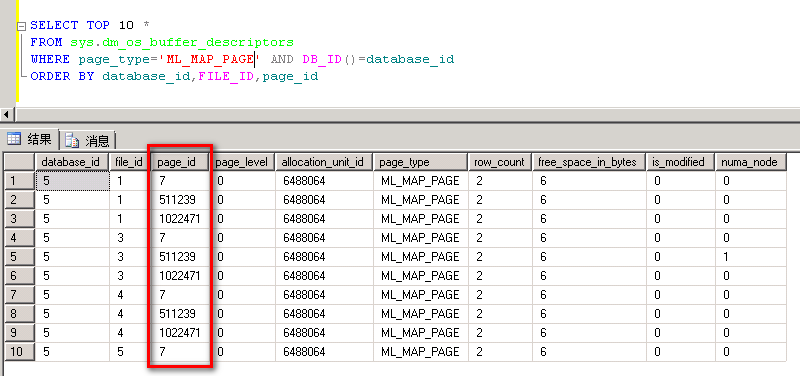800x376 pixels.
Task: Click page_id cell 7 in row 10
Action: pyautogui.click(x=181, y=352)
